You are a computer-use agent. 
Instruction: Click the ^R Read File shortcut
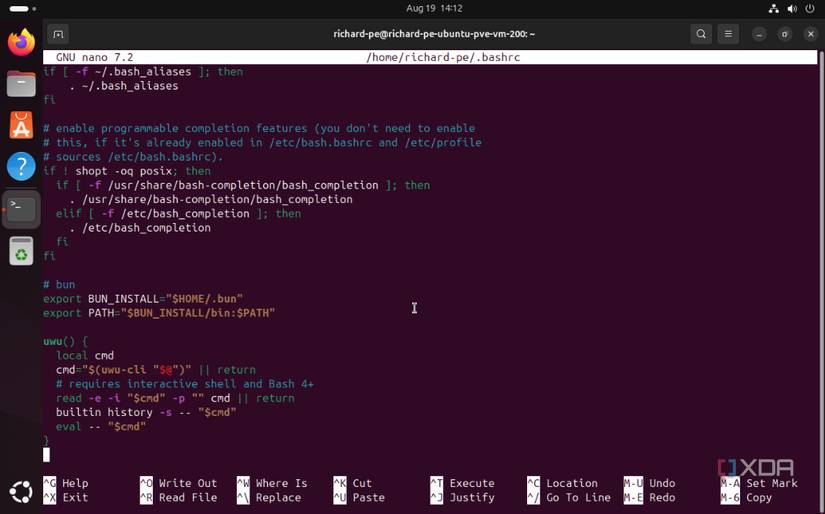(178, 497)
